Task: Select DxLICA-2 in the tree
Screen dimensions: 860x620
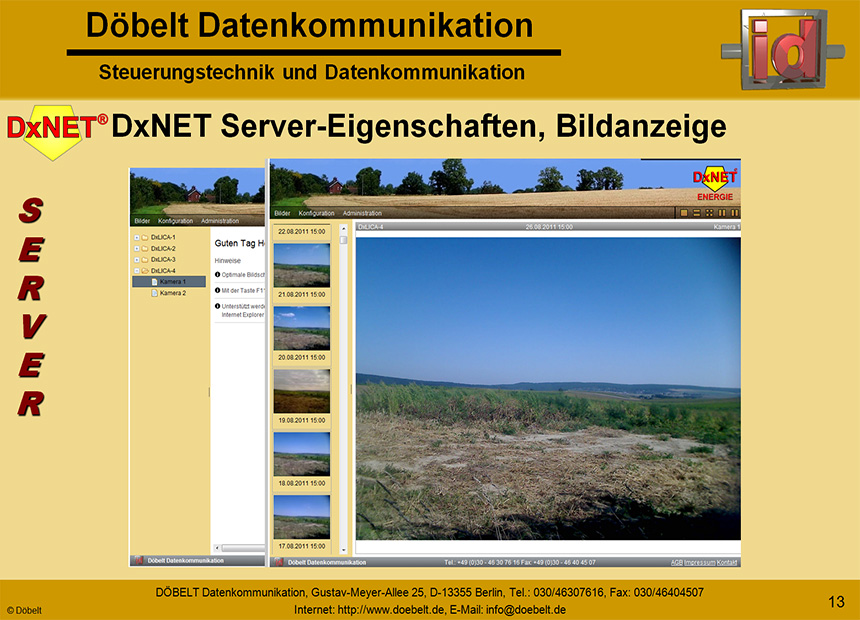Action: (163, 249)
